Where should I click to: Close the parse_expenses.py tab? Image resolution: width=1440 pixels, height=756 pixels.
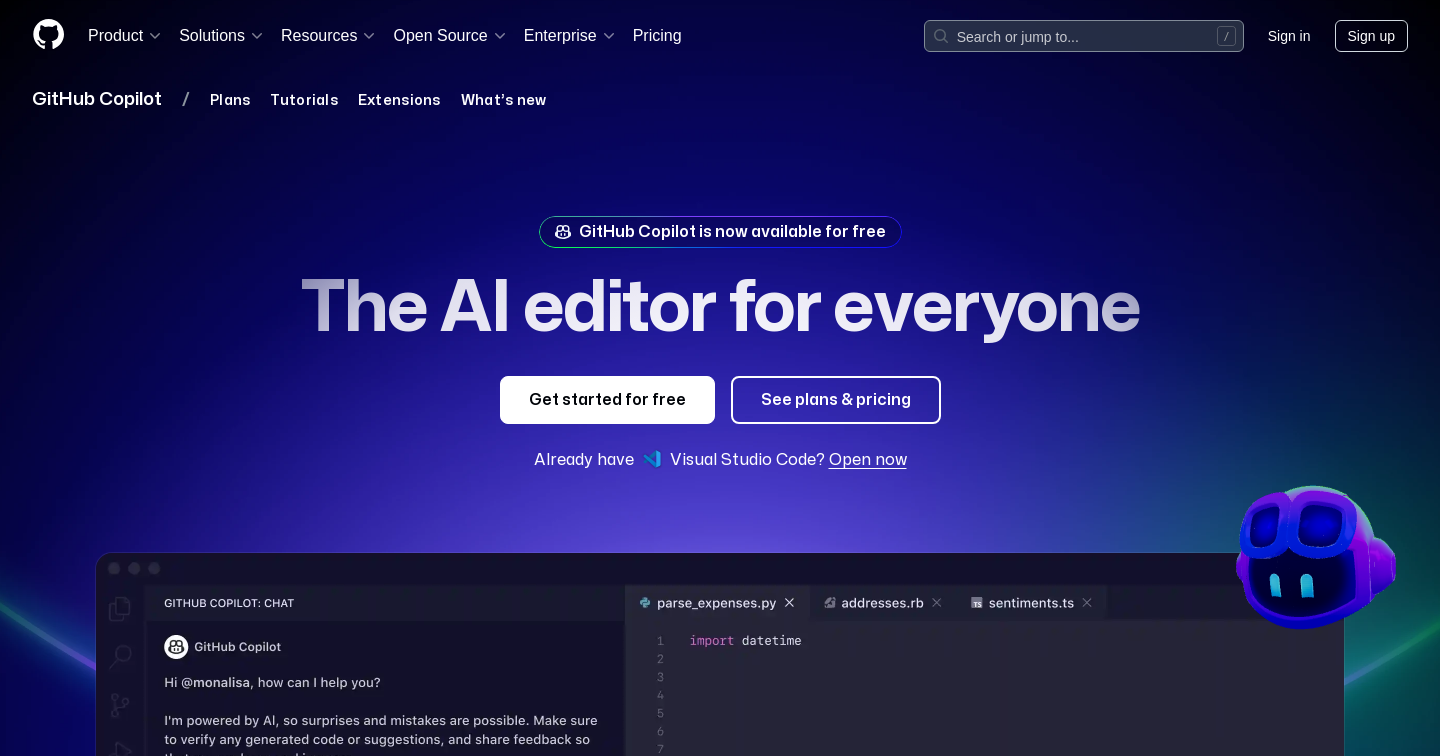(789, 603)
